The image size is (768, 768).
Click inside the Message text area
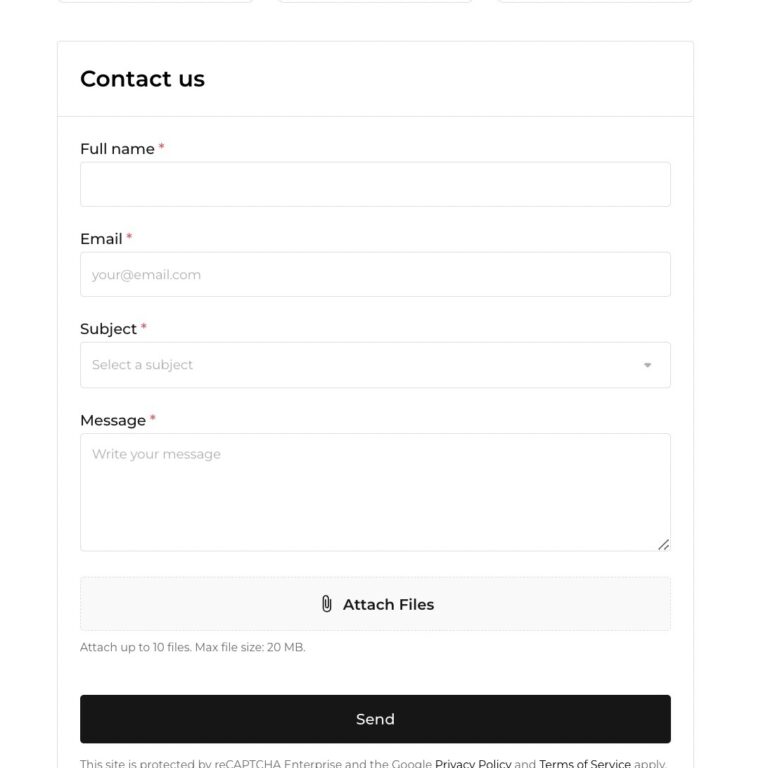(375, 492)
